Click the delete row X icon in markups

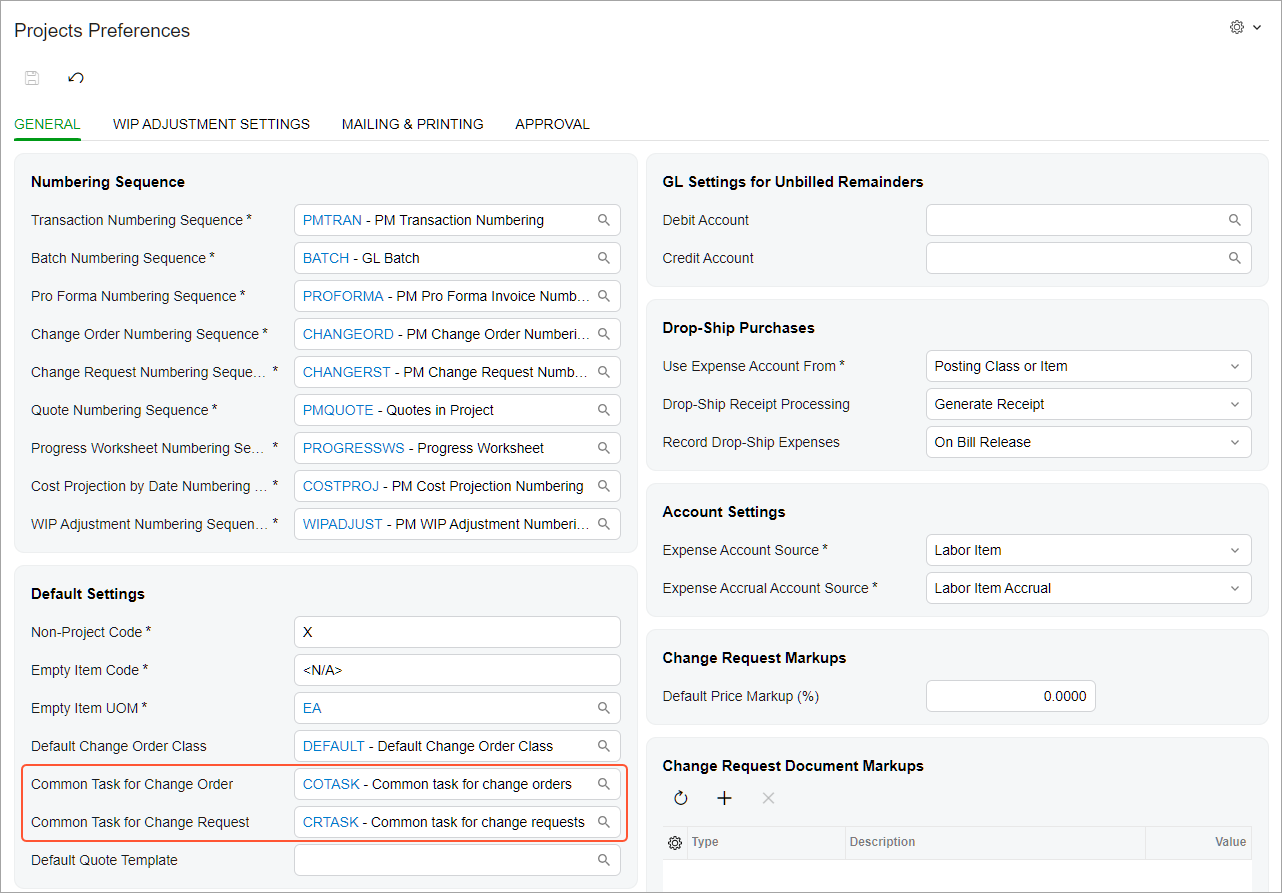(768, 798)
